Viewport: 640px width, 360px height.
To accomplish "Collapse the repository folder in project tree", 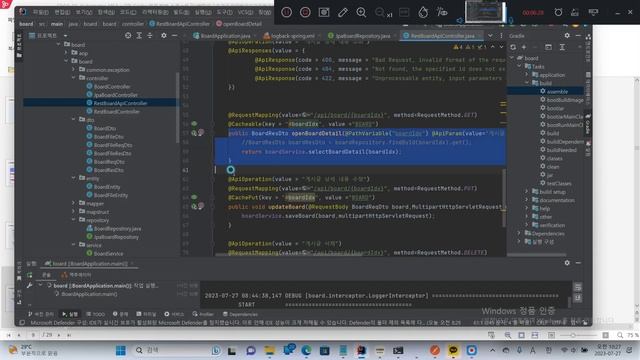I will (x=74, y=220).
